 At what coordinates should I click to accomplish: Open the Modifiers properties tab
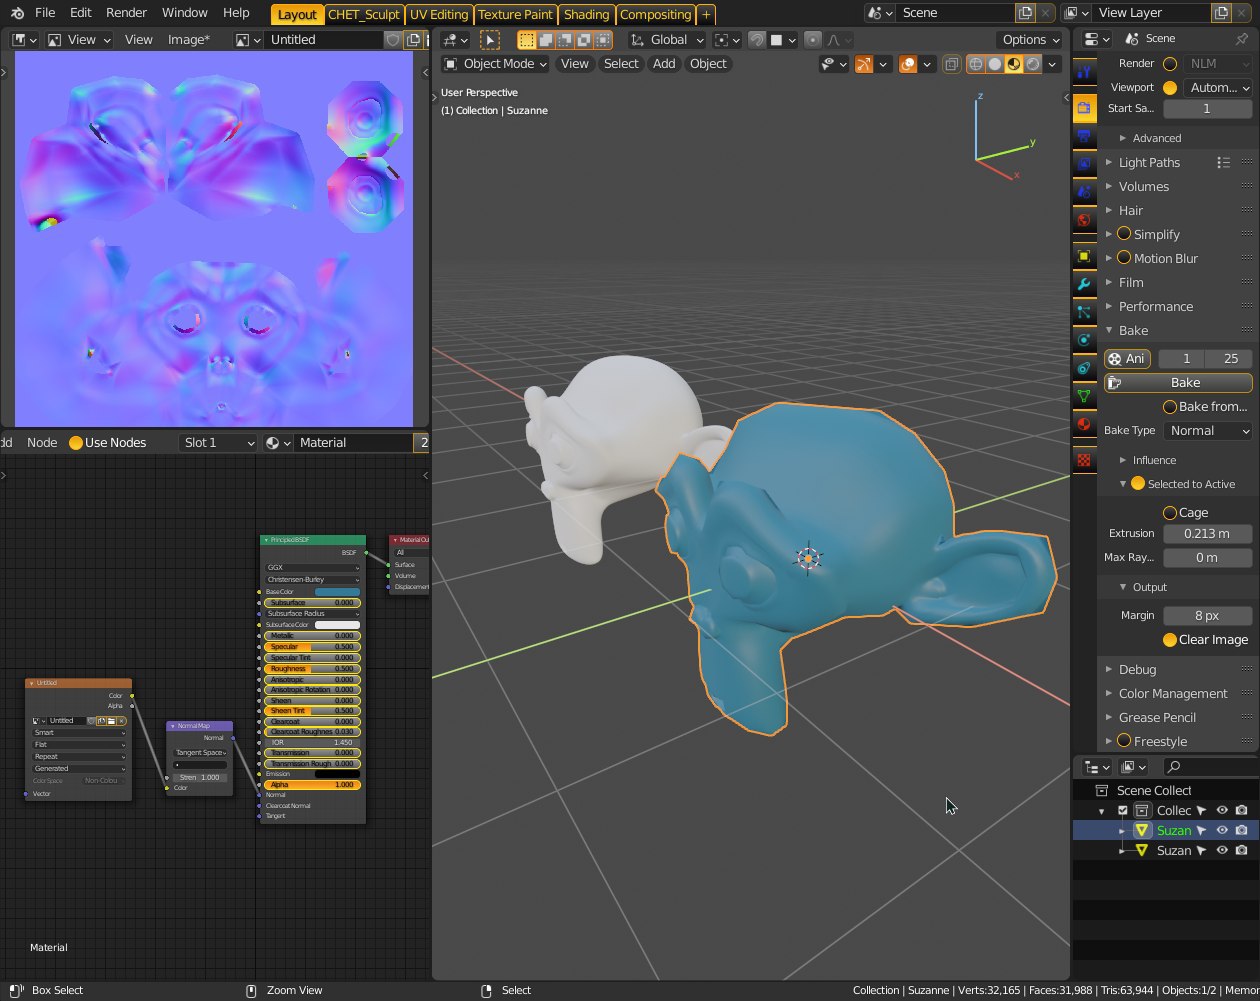point(1084,284)
